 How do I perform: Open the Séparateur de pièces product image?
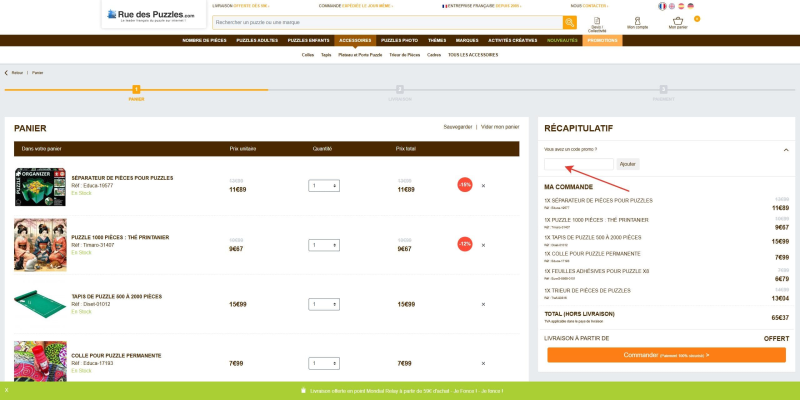pyautogui.click(x=40, y=187)
